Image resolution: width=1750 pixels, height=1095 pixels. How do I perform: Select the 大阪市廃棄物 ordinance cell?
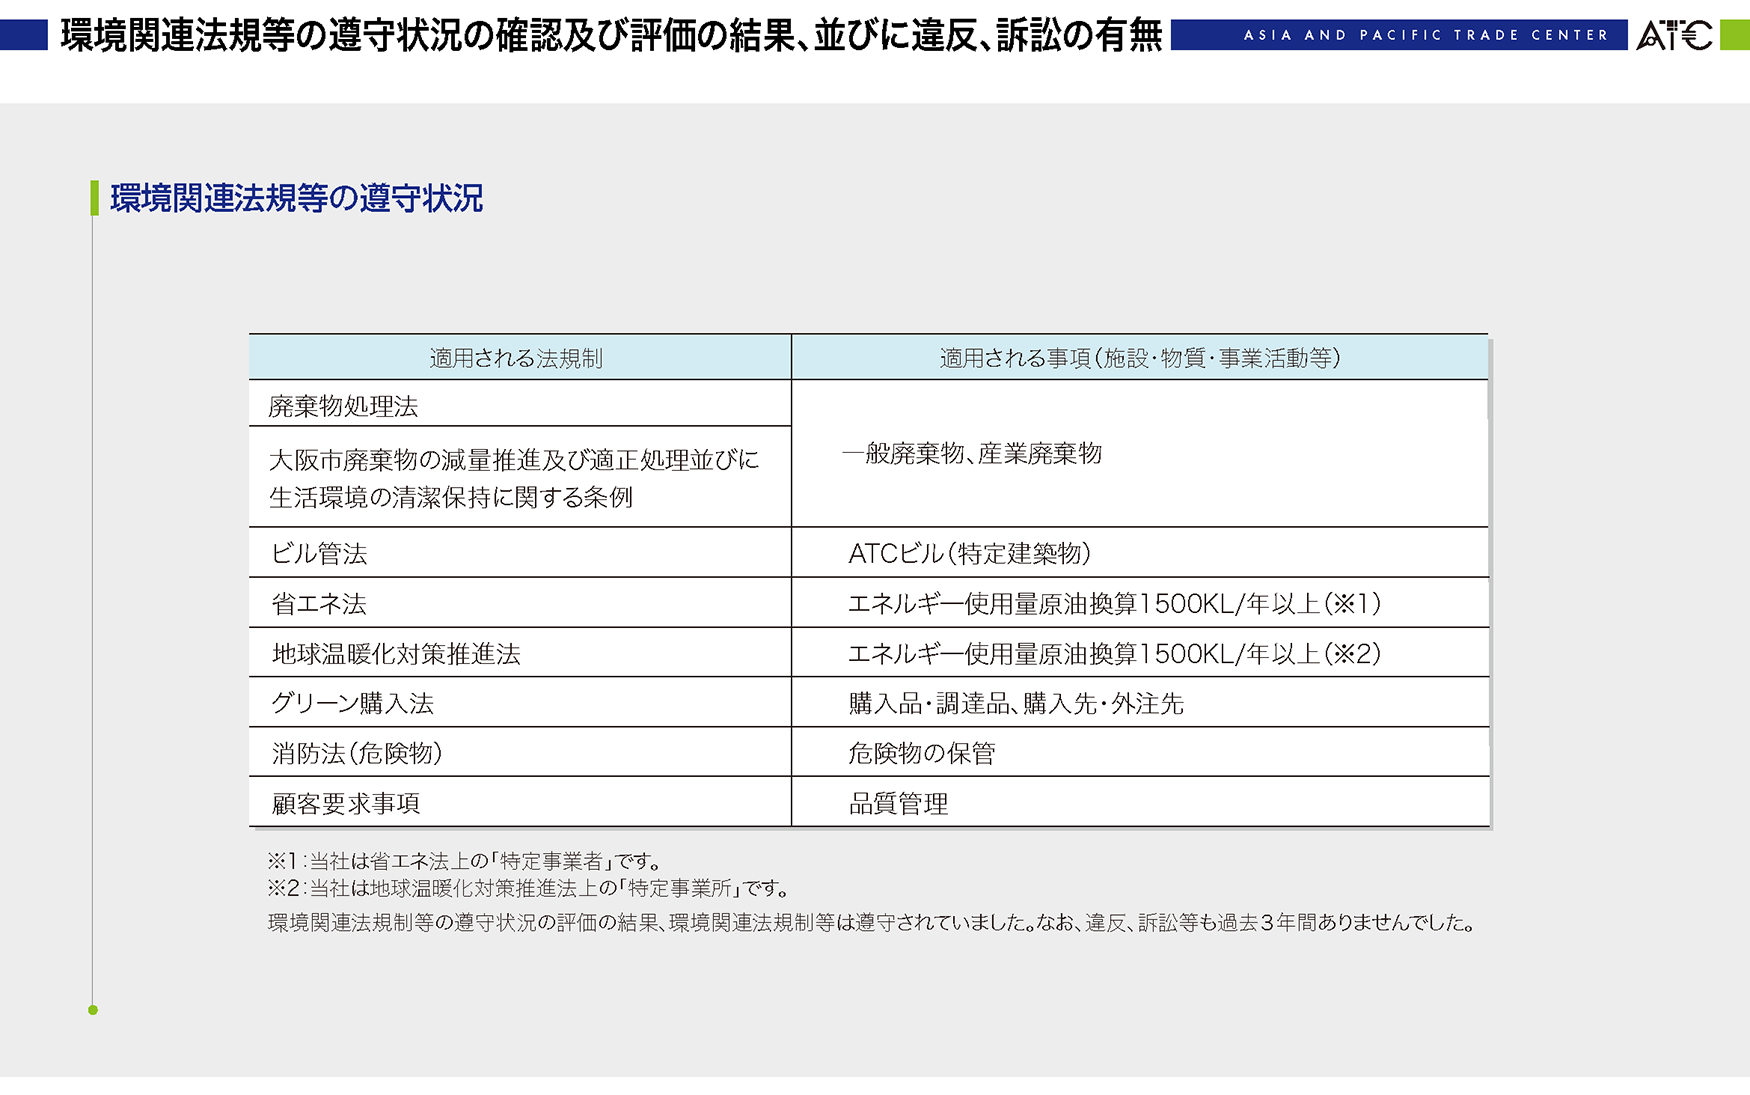519,478
